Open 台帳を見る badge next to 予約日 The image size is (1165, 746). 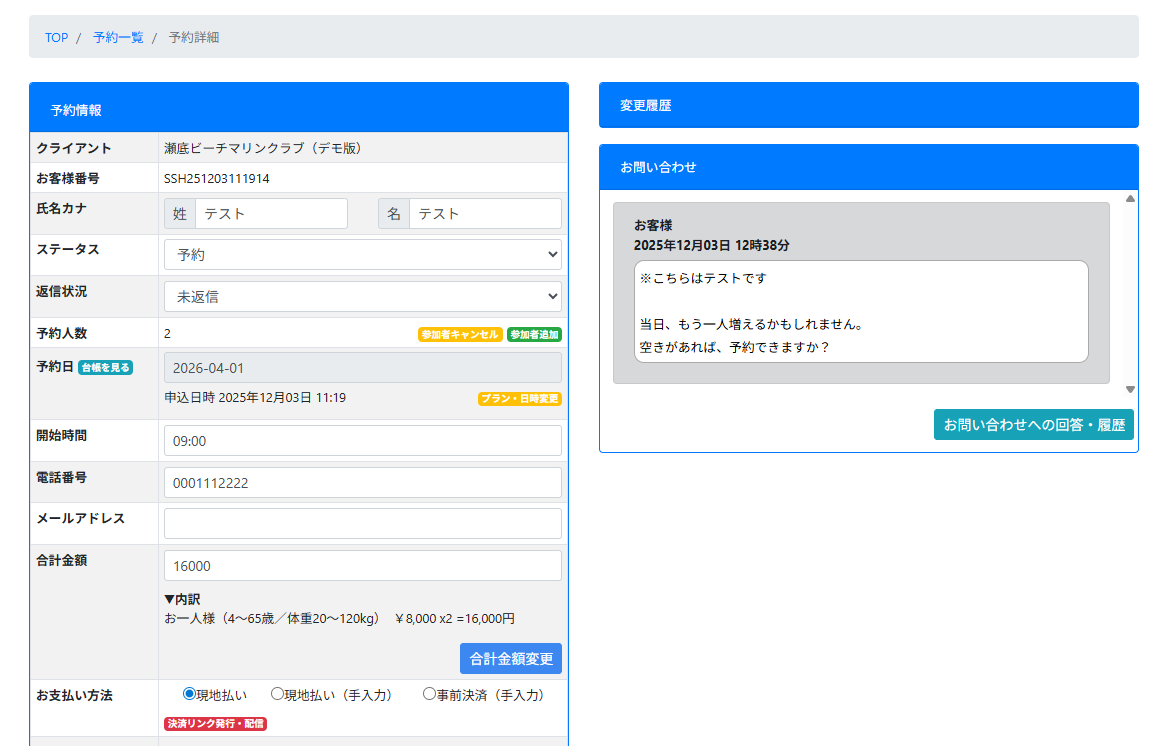[x=105, y=367]
